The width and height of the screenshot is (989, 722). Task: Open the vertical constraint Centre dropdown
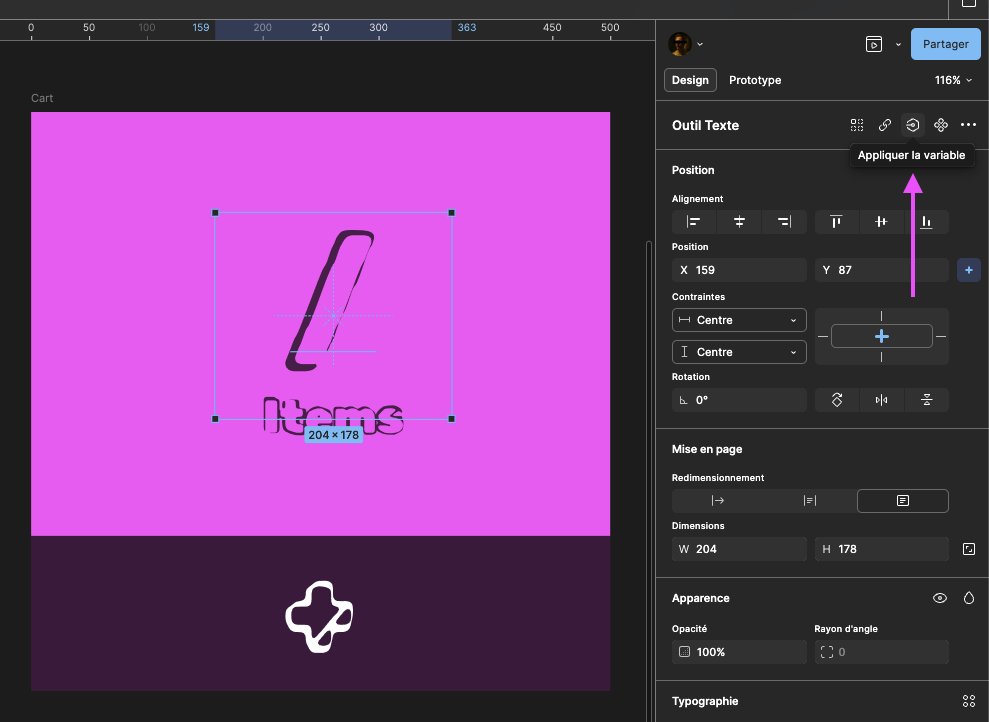coord(739,352)
